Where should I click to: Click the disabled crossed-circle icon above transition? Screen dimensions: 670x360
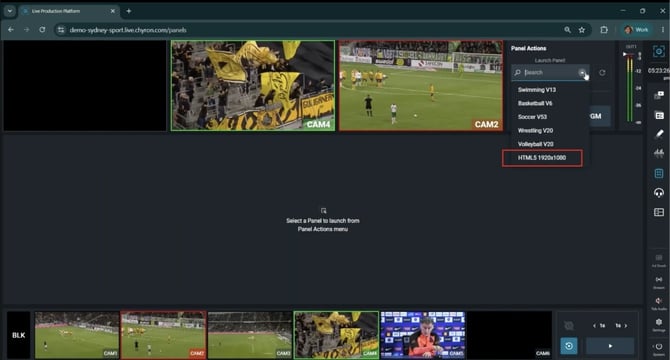point(569,326)
